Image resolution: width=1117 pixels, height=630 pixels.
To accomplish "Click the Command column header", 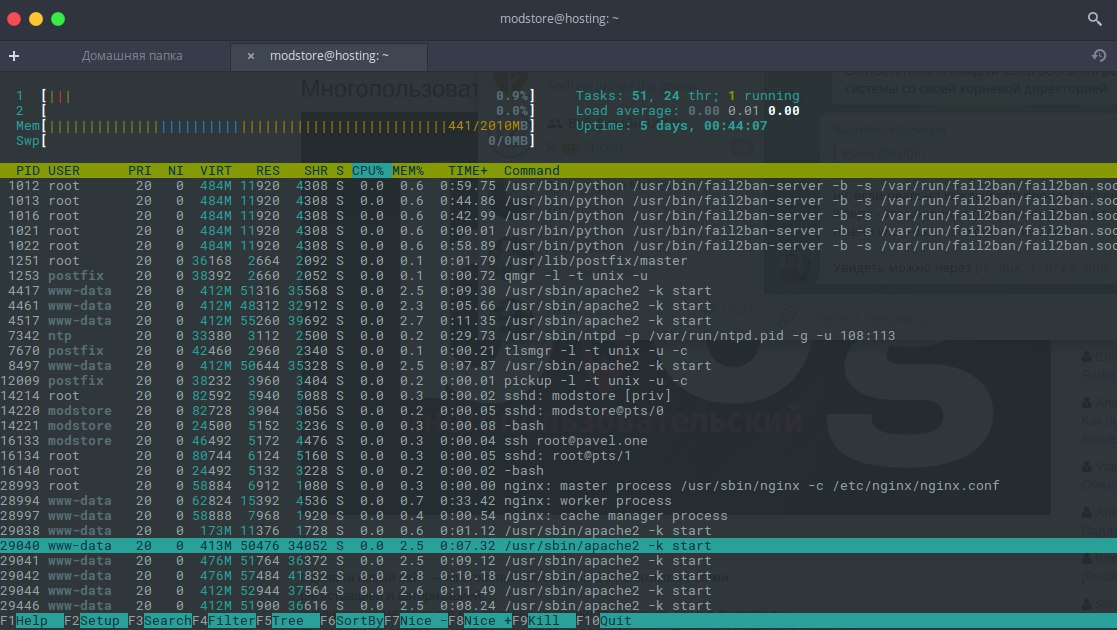I will (x=531, y=171).
